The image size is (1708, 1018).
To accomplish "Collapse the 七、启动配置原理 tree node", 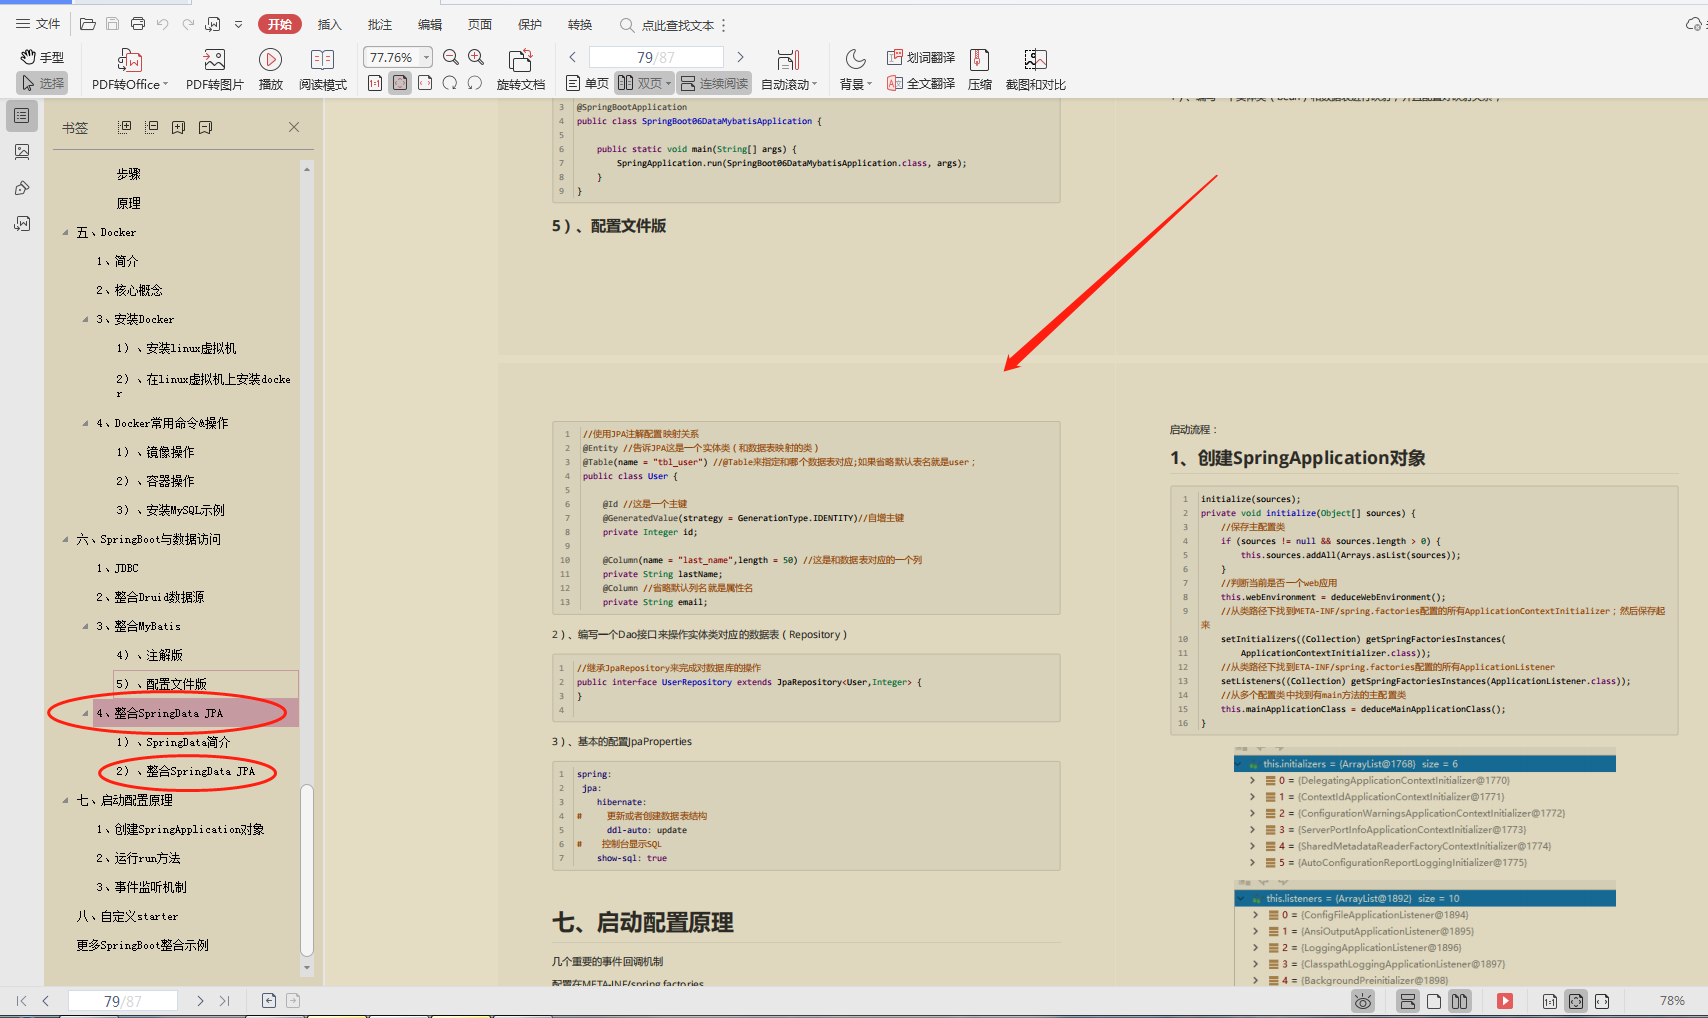I will tap(66, 800).
